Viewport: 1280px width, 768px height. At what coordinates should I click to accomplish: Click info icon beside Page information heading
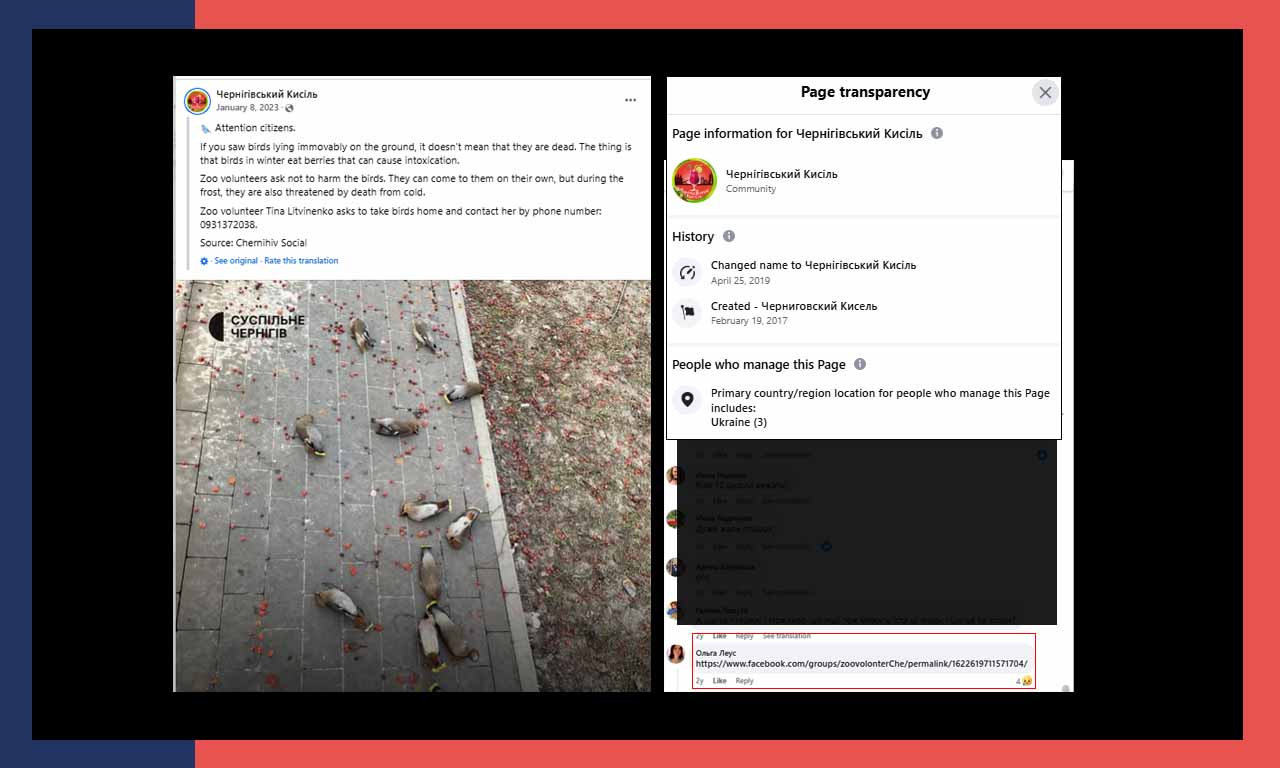click(937, 133)
